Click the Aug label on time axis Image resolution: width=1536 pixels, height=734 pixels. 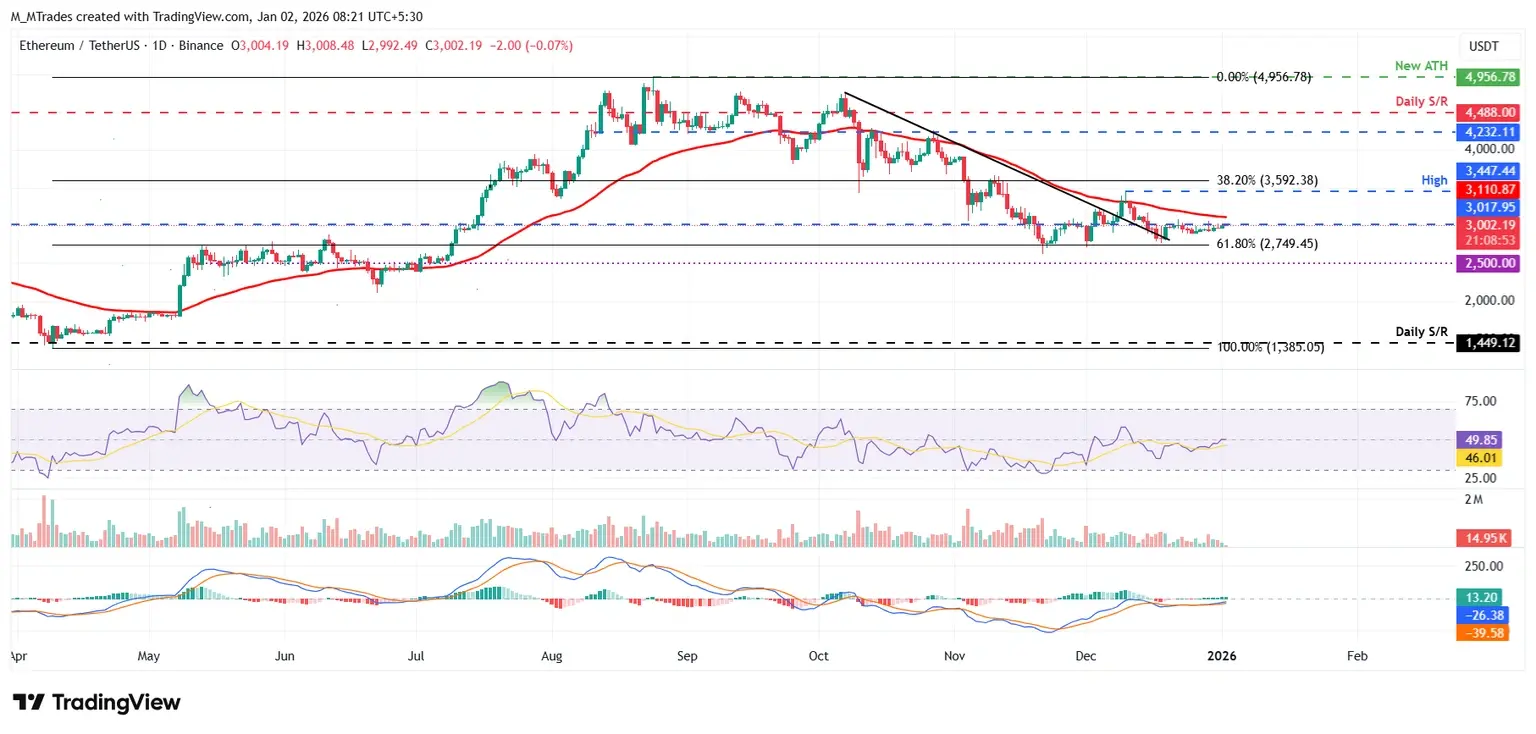552,657
